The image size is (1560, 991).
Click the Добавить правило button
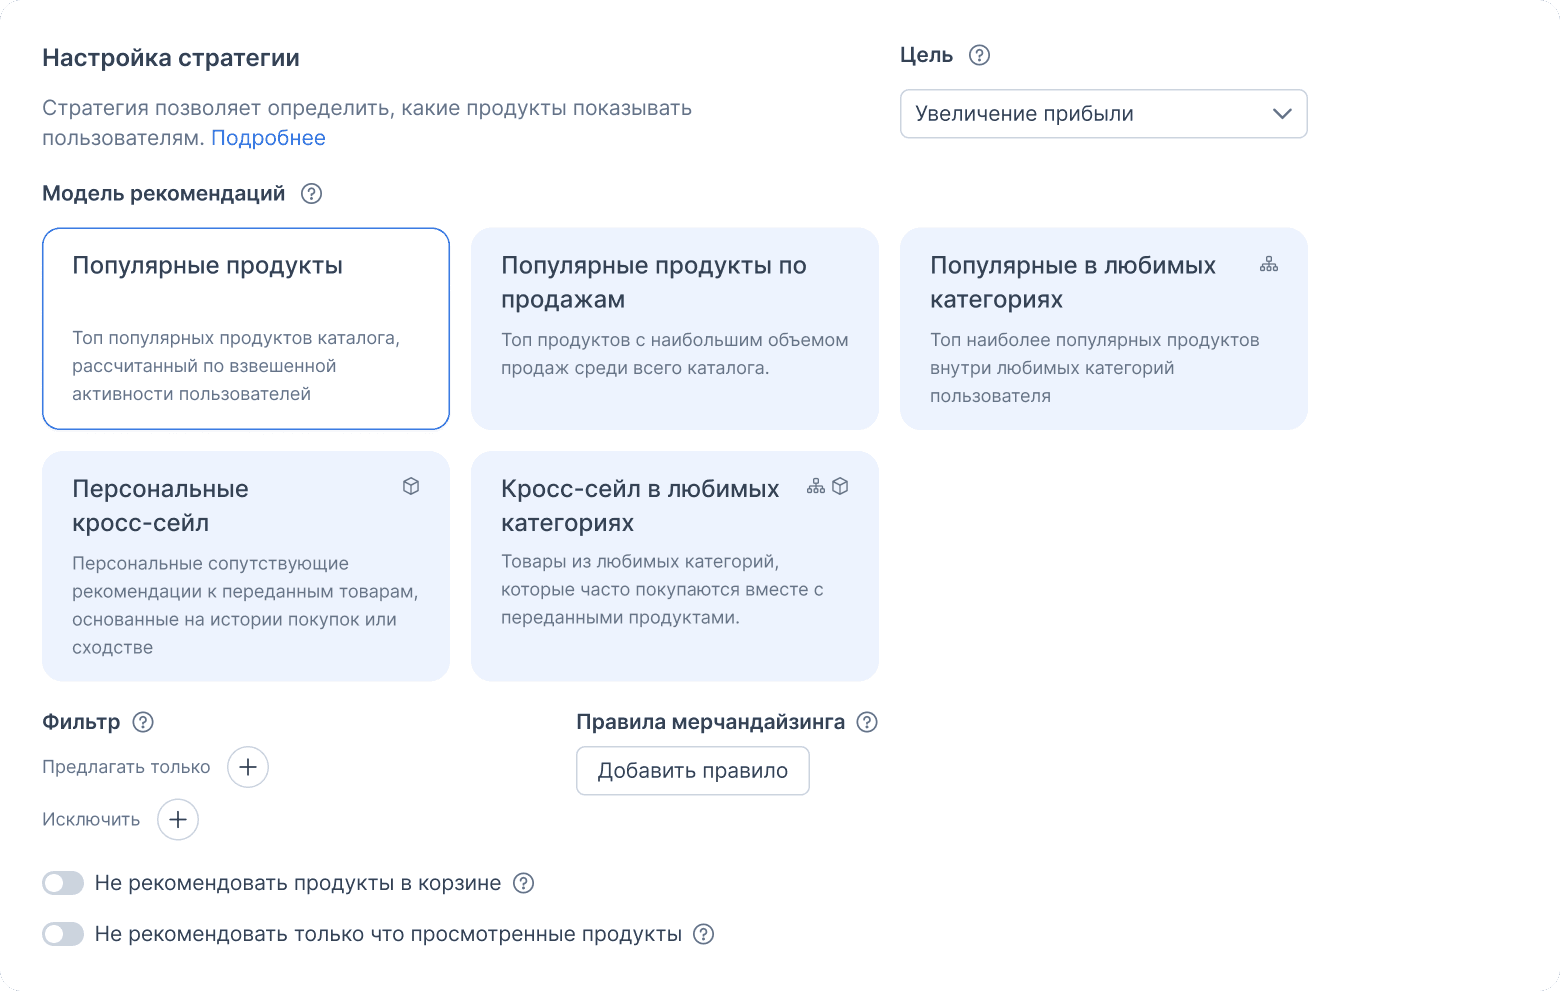coord(692,770)
